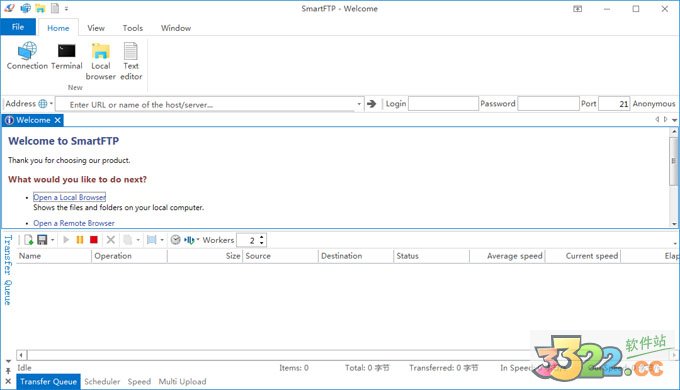
Task: Click the scroll tabs left arrow
Action: point(657,119)
